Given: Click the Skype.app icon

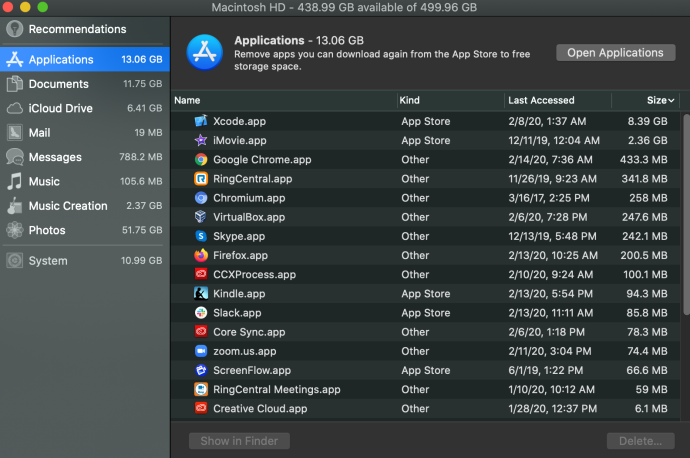Looking at the screenshot, I should [x=201, y=236].
